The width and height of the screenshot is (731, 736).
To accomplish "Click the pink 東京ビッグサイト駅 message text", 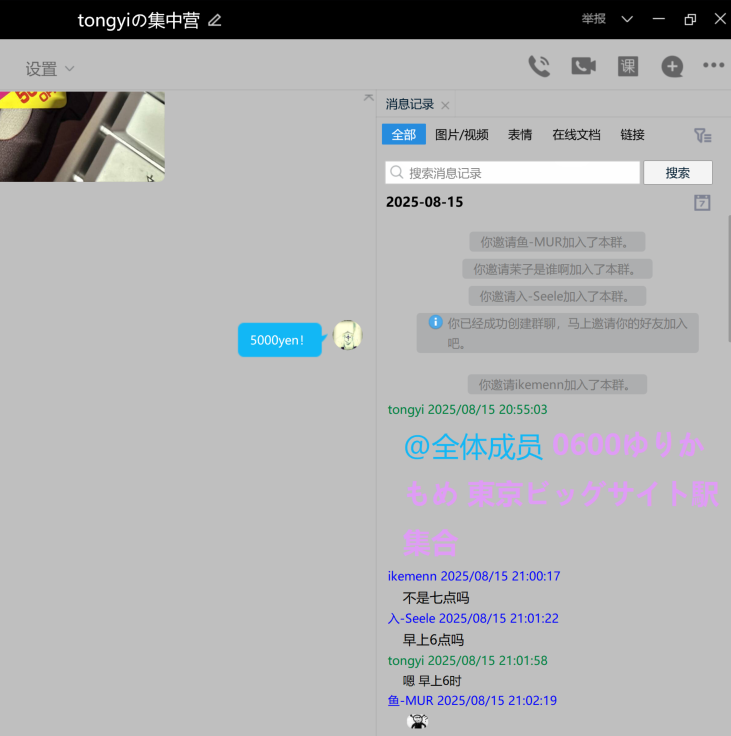I will tap(592, 494).
